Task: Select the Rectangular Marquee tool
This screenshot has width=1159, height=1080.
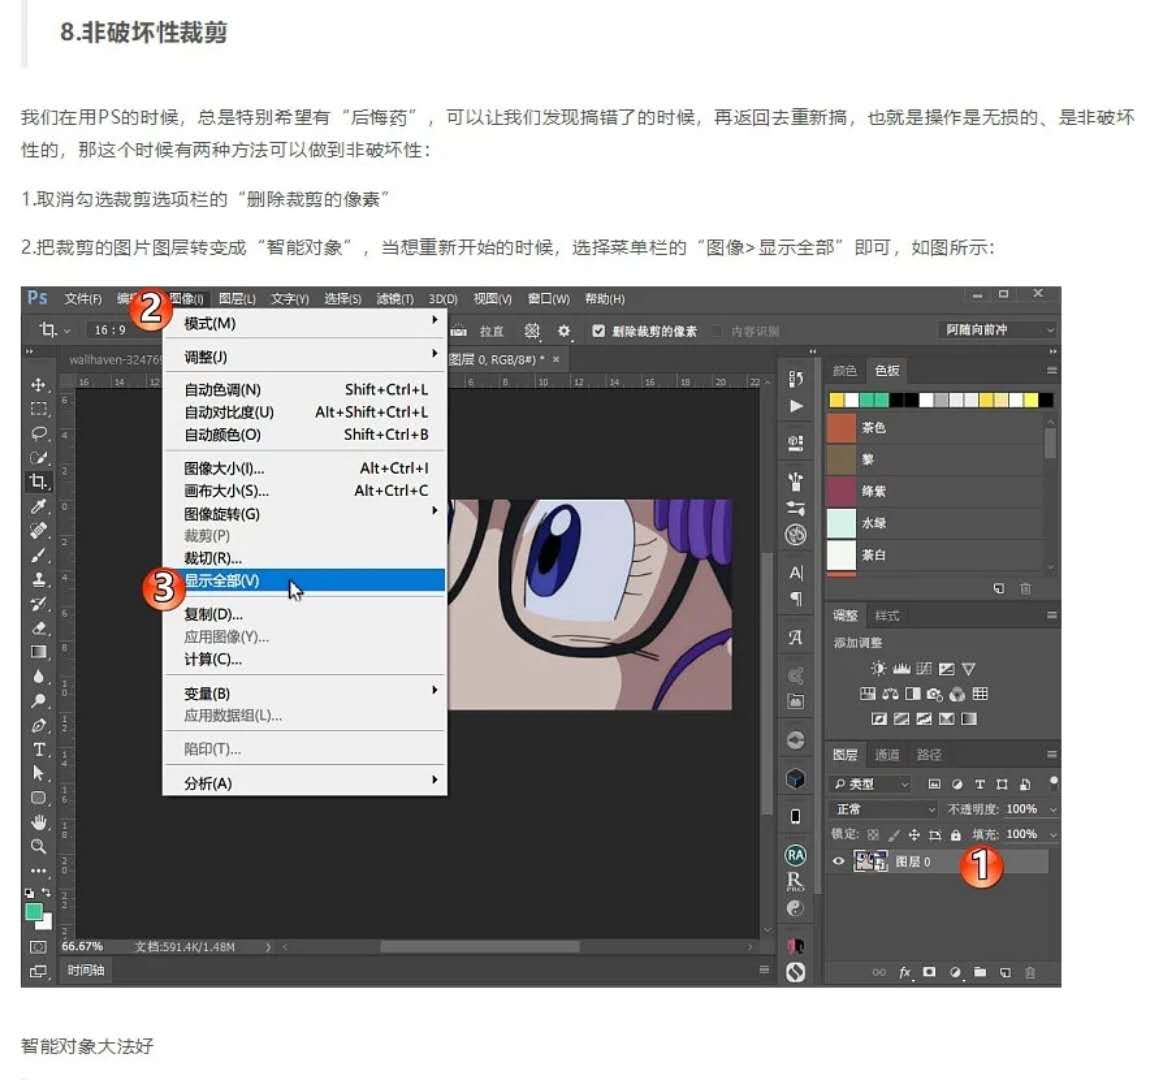Action: click(38, 409)
